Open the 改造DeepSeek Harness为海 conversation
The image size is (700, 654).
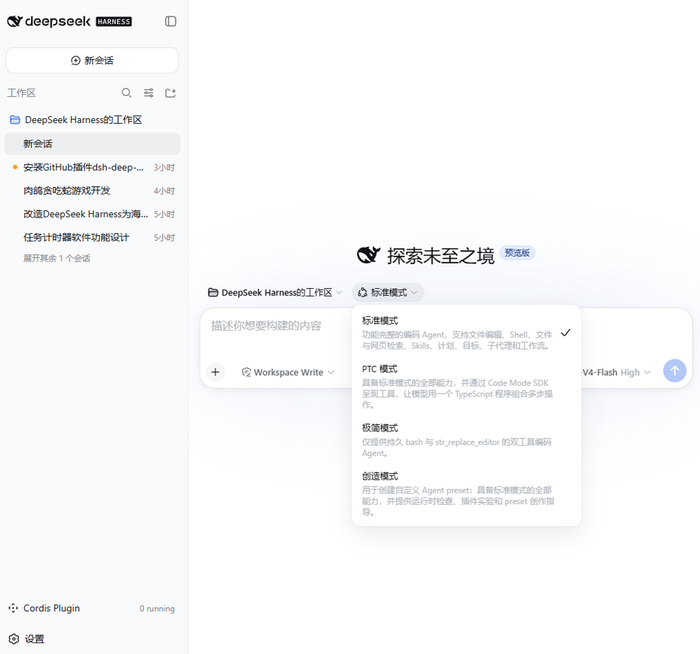(92, 214)
